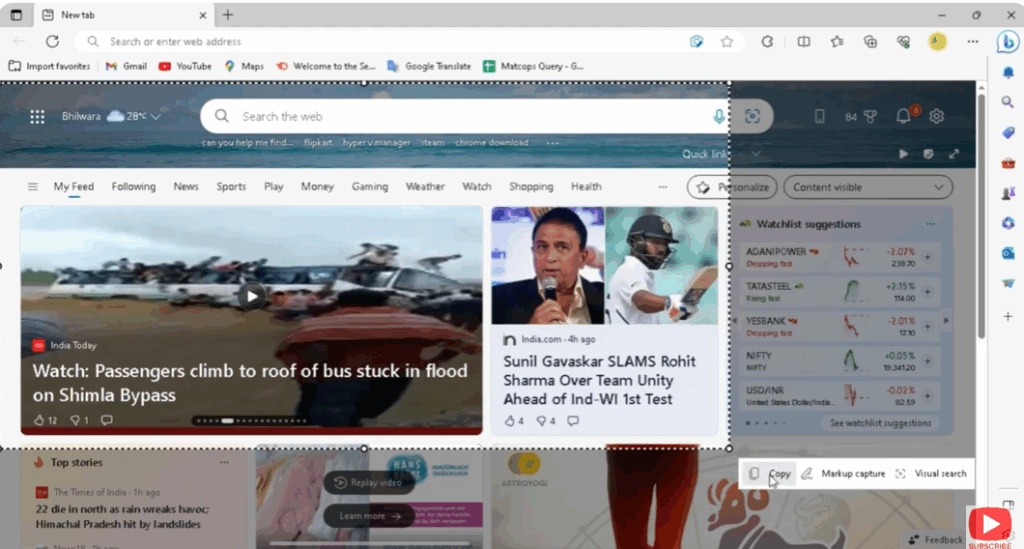This screenshot has height=549, width=1024.
Task: Click the split screen icon in toolbar
Action: [x=803, y=42]
